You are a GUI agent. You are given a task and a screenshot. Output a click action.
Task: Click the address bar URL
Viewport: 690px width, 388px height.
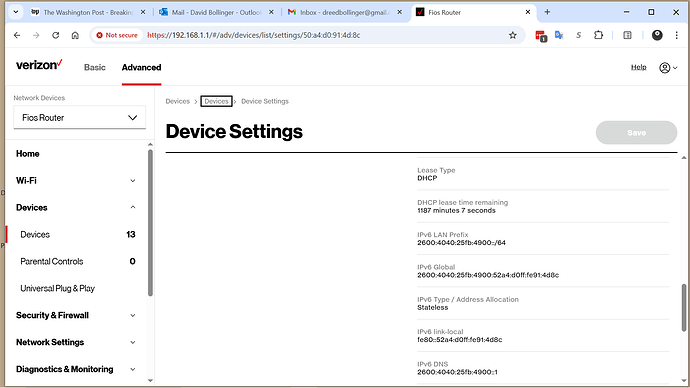point(253,35)
